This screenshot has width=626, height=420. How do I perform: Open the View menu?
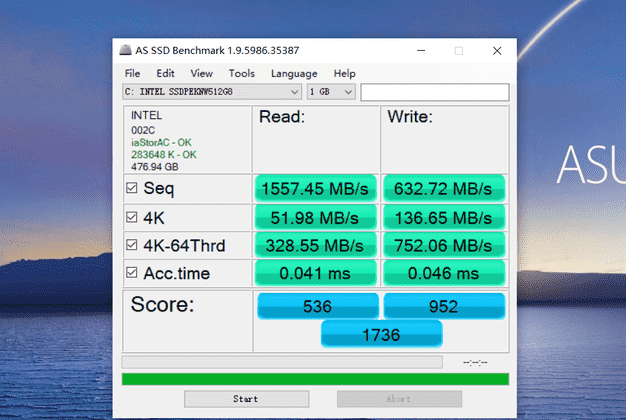[x=202, y=73]
